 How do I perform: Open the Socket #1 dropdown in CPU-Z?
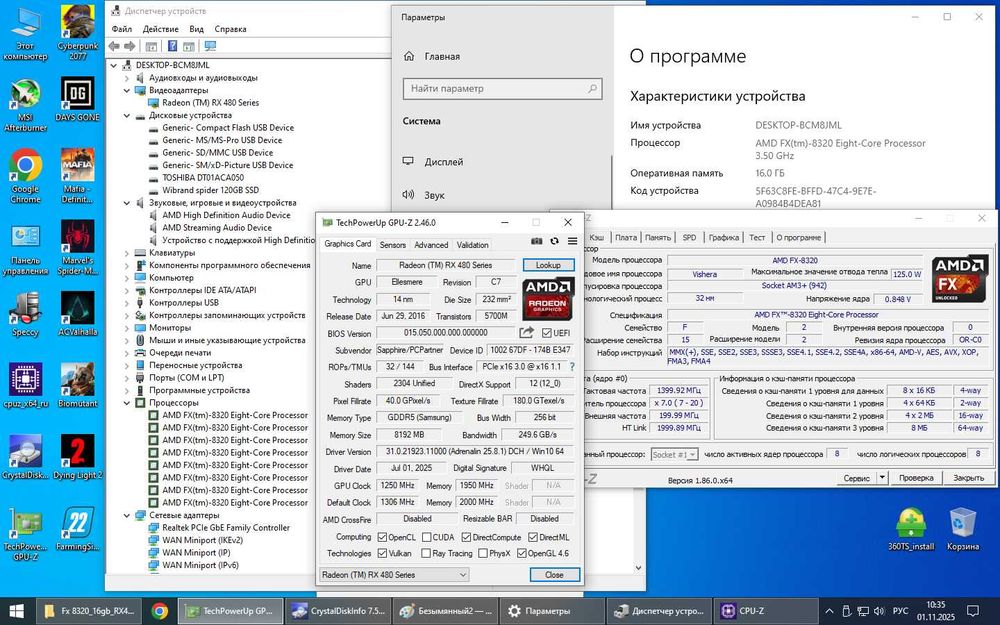point(674,455)
